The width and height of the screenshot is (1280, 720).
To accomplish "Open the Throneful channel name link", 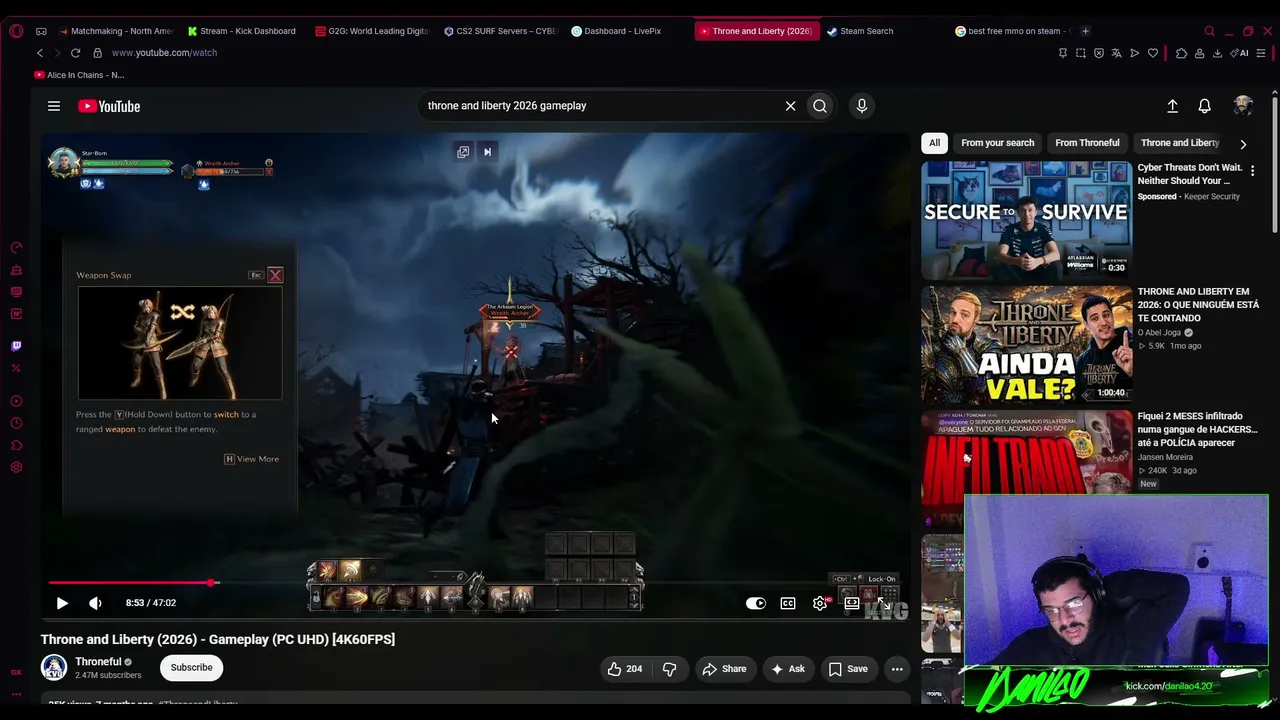I will (98, 662).
